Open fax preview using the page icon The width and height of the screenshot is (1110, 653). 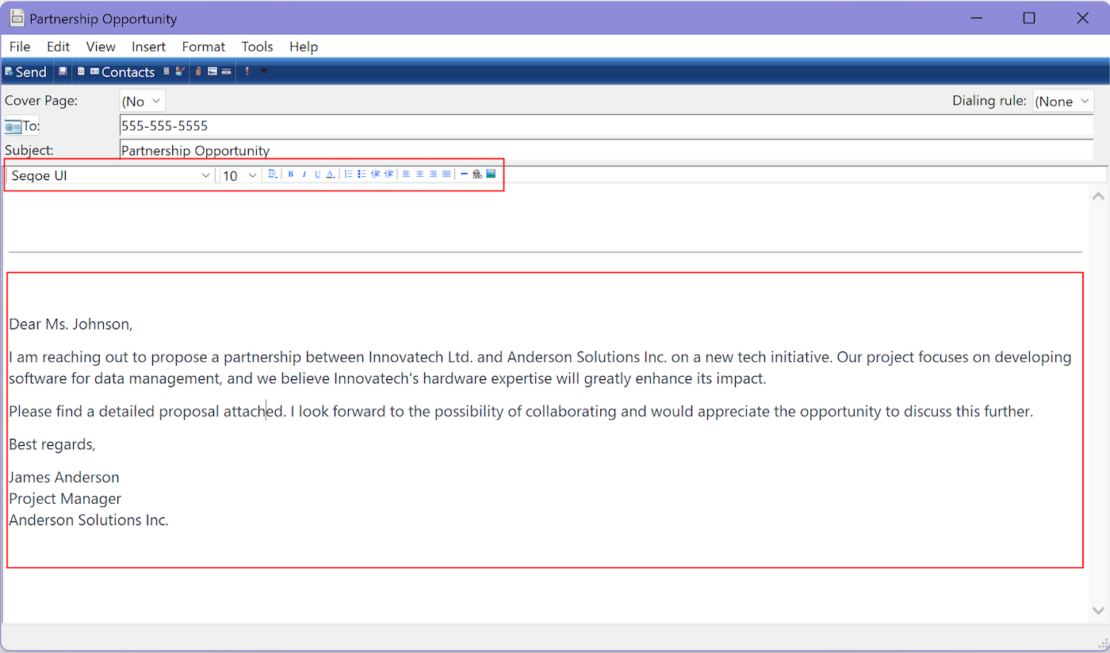pyautogui.click(x=81, y=71)
